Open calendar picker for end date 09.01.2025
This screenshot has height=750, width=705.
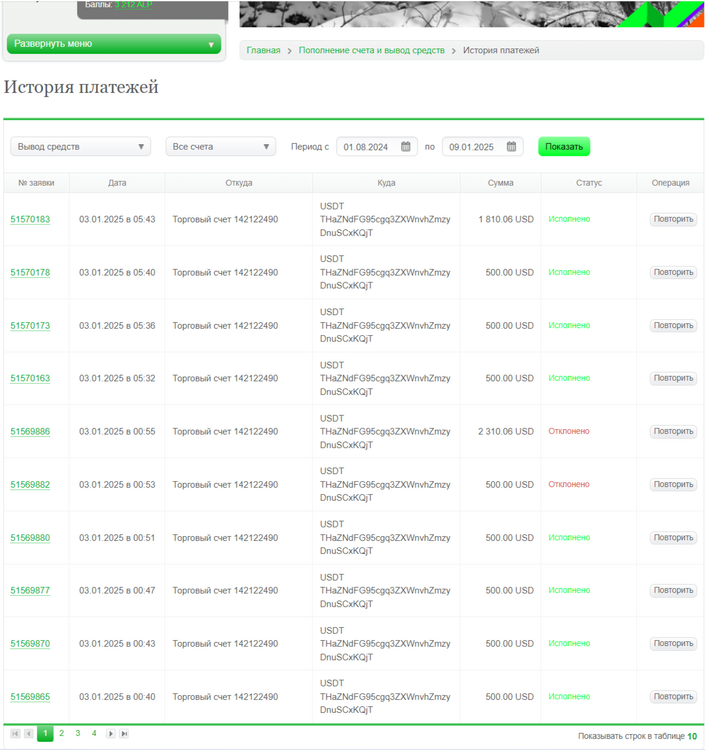[x=511, y=146]
